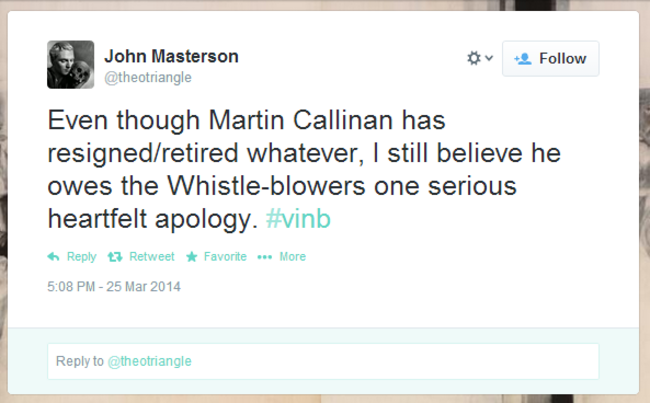Open the gear settings icon
This screenshot has width=650, height=403.
(474, 58)
